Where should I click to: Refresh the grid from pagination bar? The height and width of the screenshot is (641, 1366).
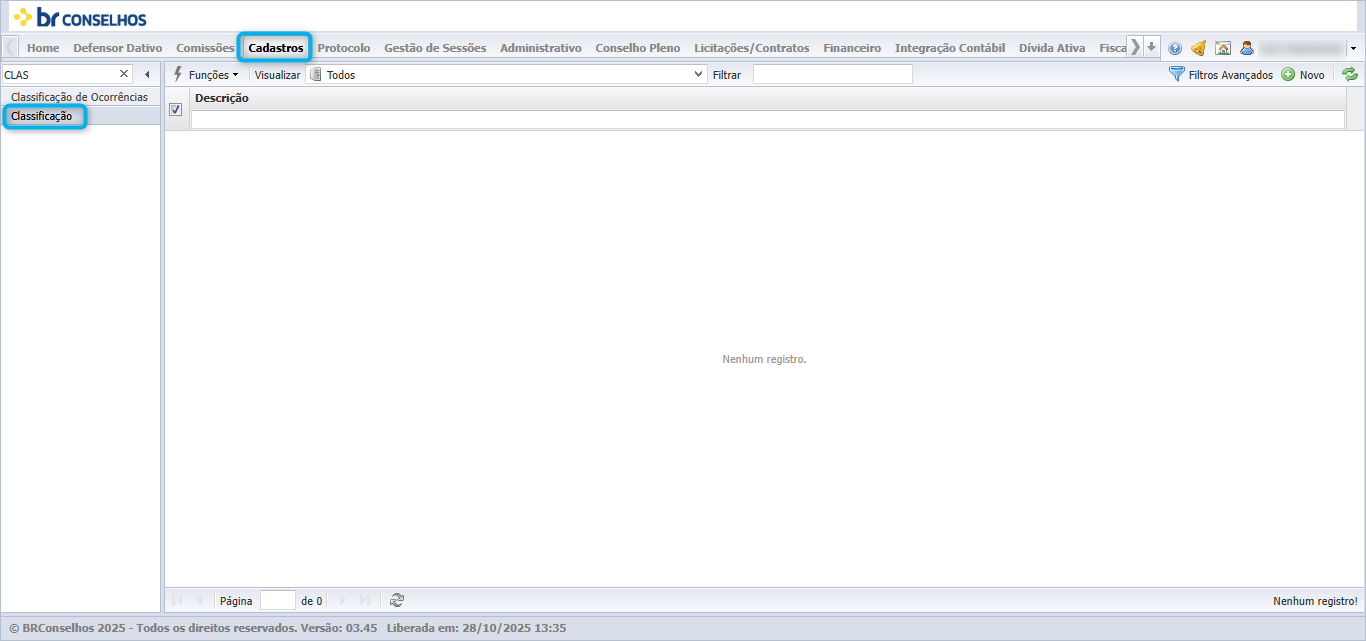point(397,600)
